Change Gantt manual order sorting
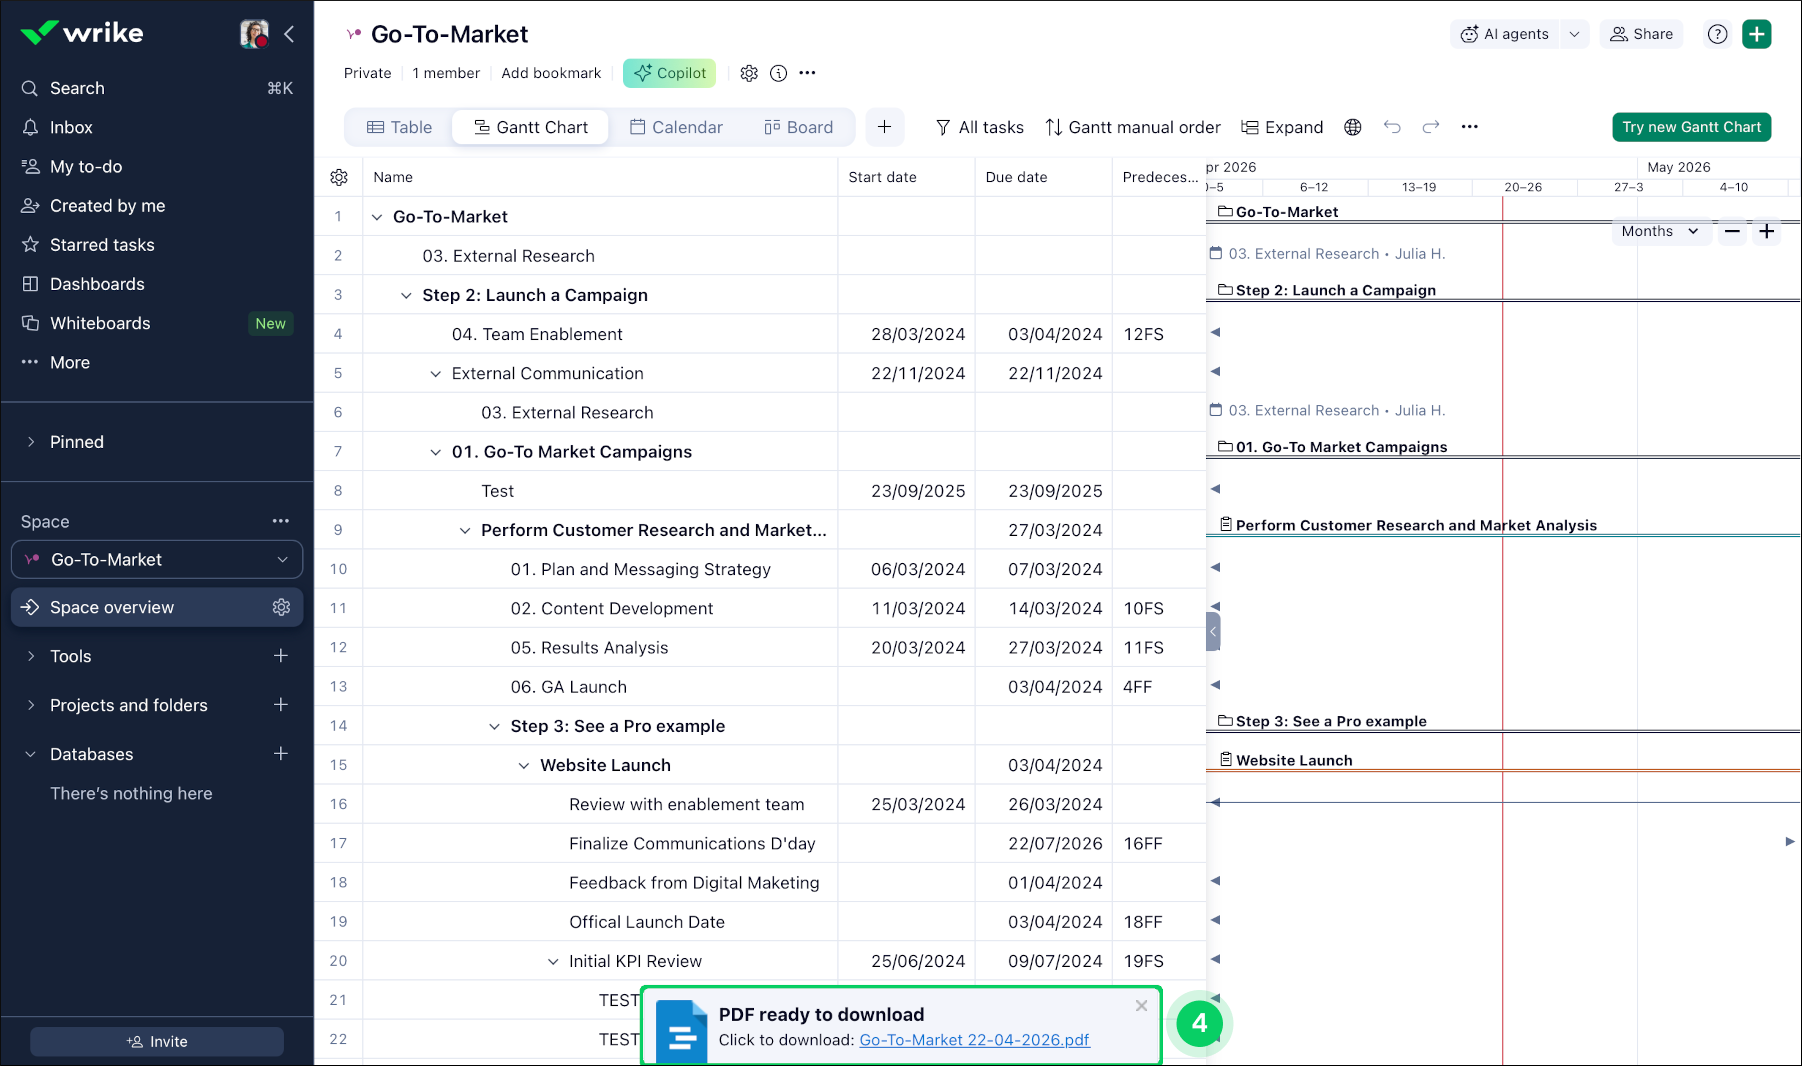The image size is (1802, 1066). [x=1133, y=127]
